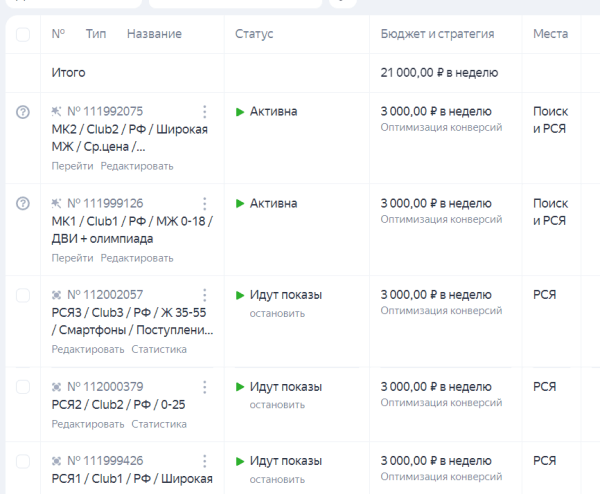Click budget 3 000,00 ₽ for campaign 111999426
600x494 pixels.
pos(436,461)
